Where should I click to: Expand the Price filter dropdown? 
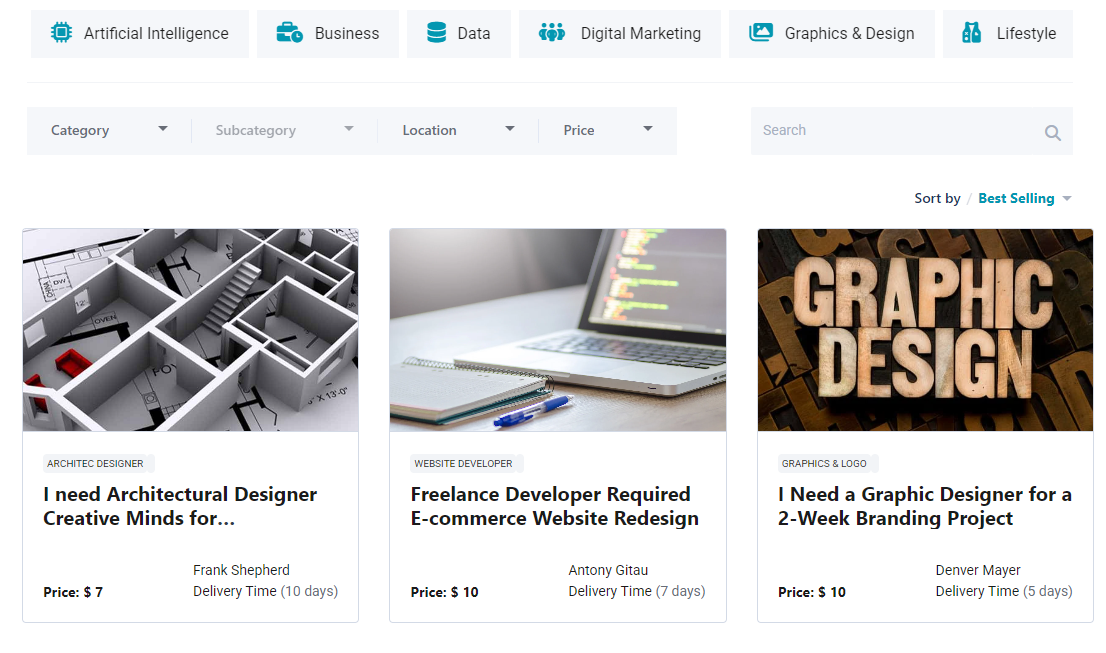(607, 130)
